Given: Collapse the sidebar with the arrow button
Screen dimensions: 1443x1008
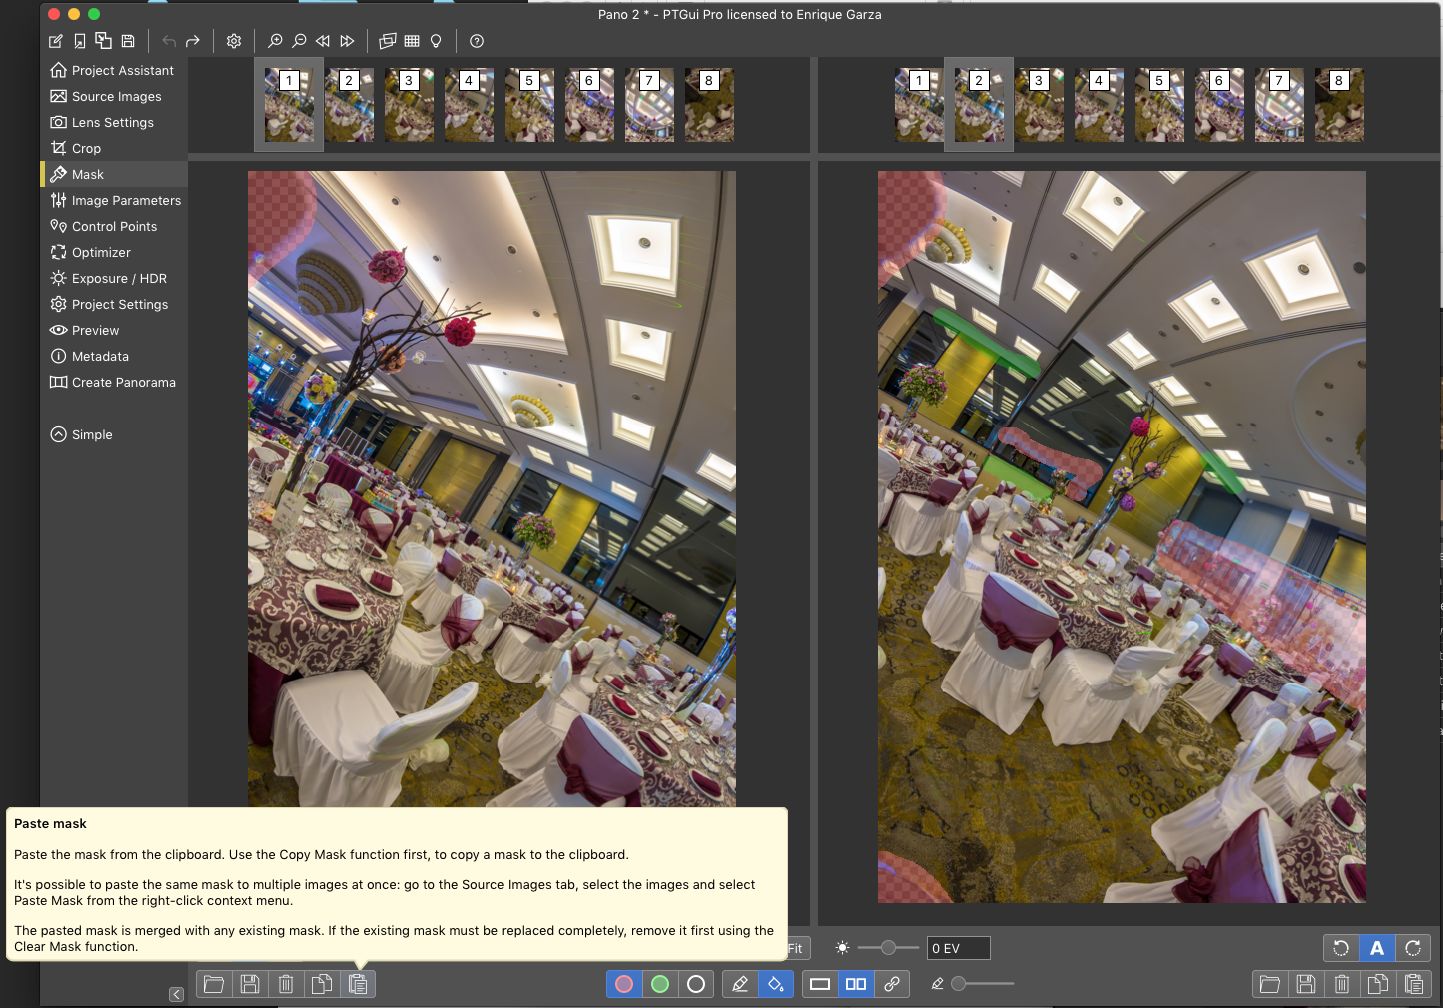Looking at the screenshot, I should coord(176,994).
